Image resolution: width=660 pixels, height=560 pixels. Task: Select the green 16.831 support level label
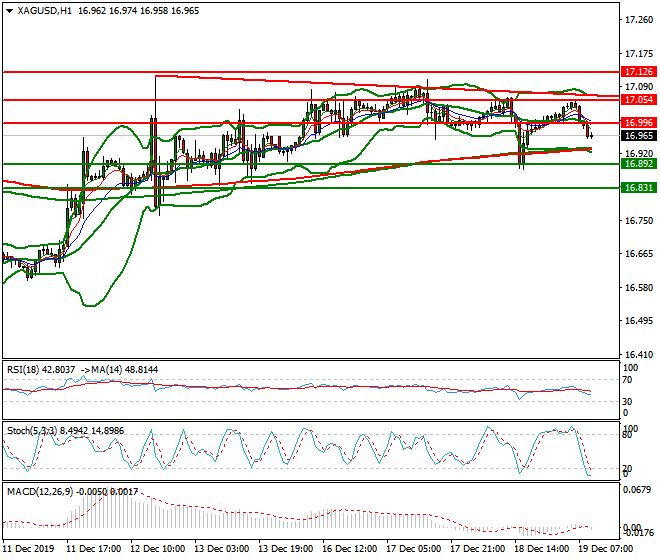coord(639,188)
